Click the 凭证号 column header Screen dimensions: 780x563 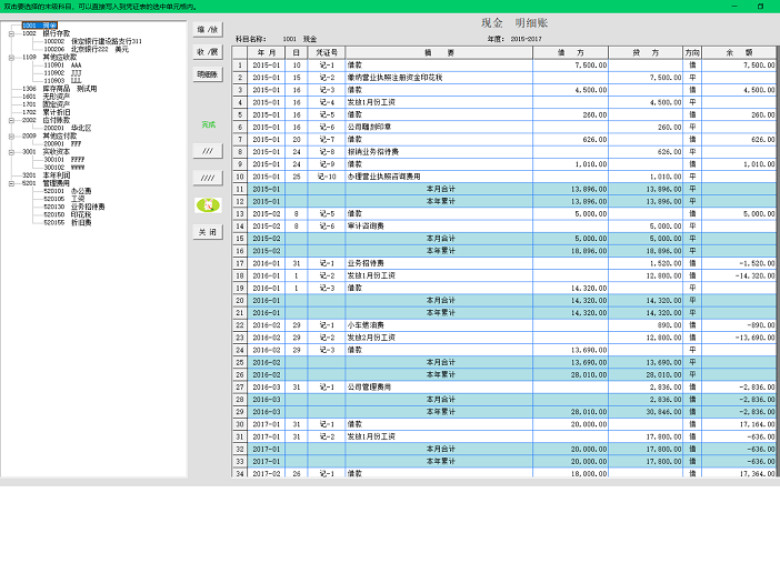tap(326, 53)
